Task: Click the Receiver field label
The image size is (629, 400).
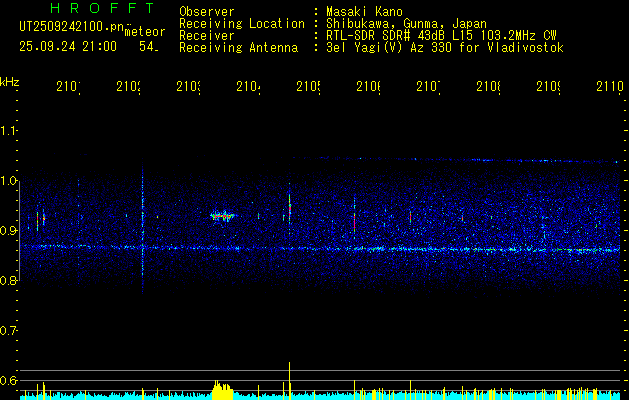Action: (207, 36)
